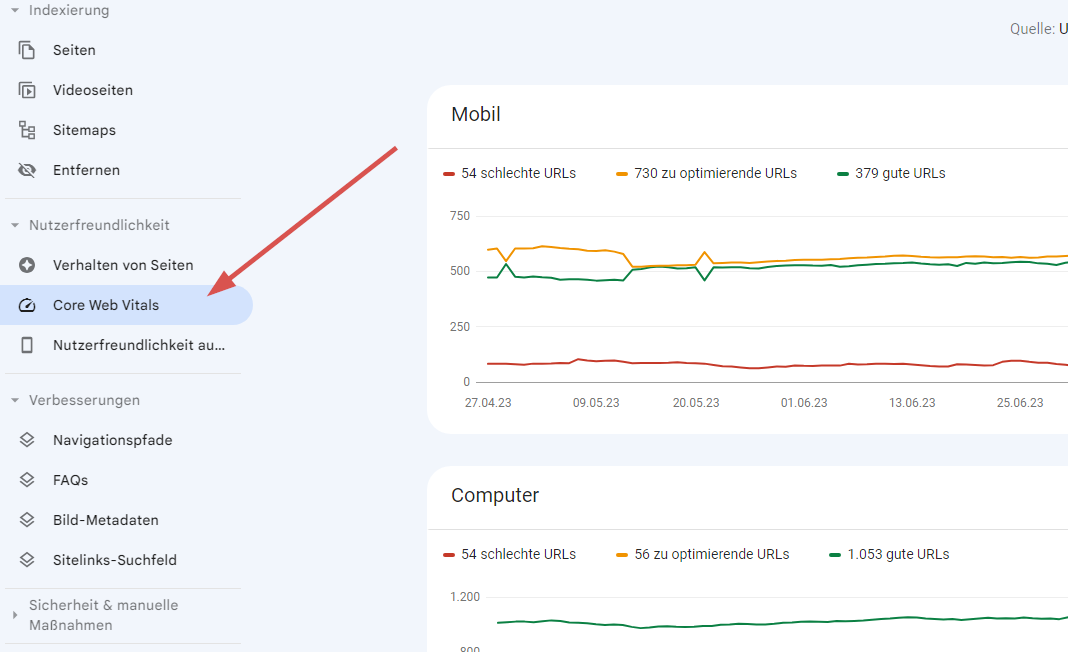Click '379 gute URLs' legend
Screen dimensions: 1068x652
[x=900, y=173]
